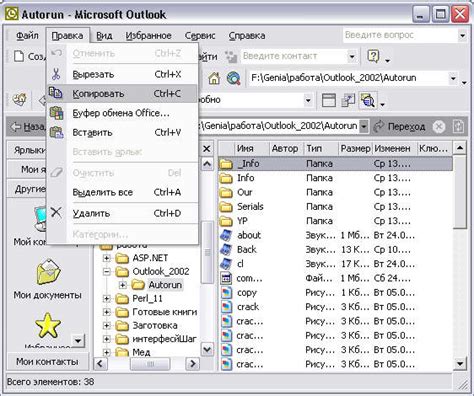Click the yellow star Избранное shortcut
The width and height of the screenshot is (474, 396).
(x=48, y=325)
